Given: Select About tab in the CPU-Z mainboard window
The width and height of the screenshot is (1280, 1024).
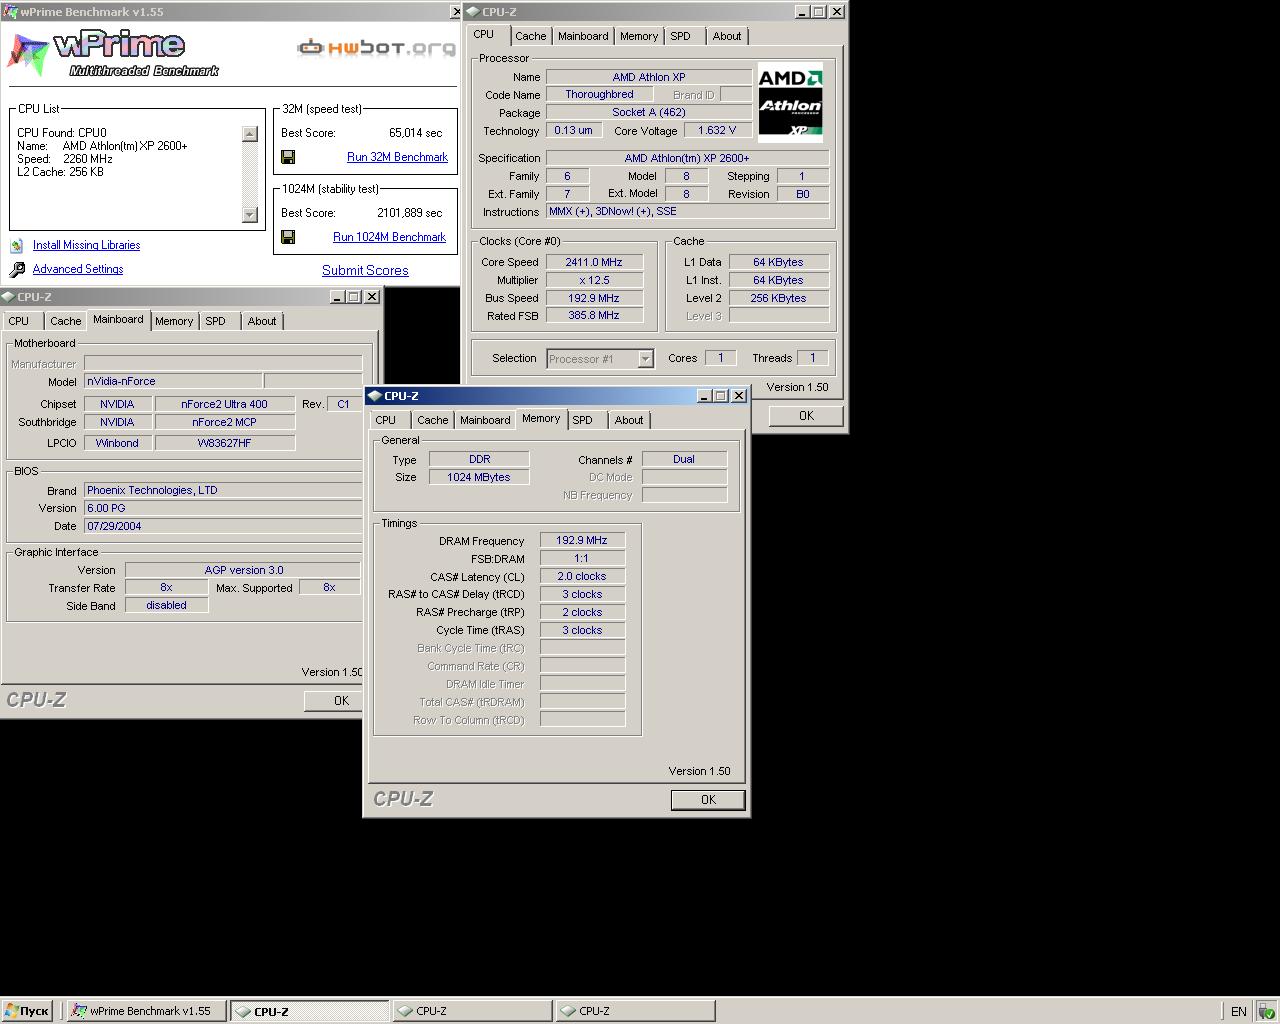Looking at the screenshot, I should click(x=262, y=321).
